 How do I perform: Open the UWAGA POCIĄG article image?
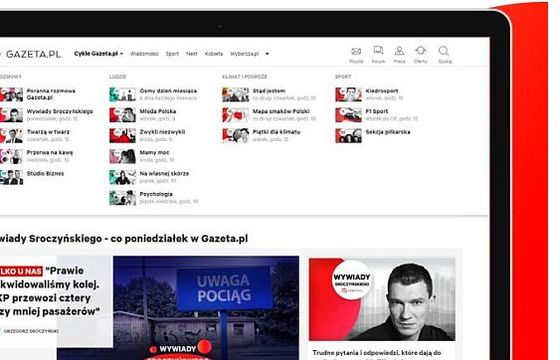(x=206, y=308)
